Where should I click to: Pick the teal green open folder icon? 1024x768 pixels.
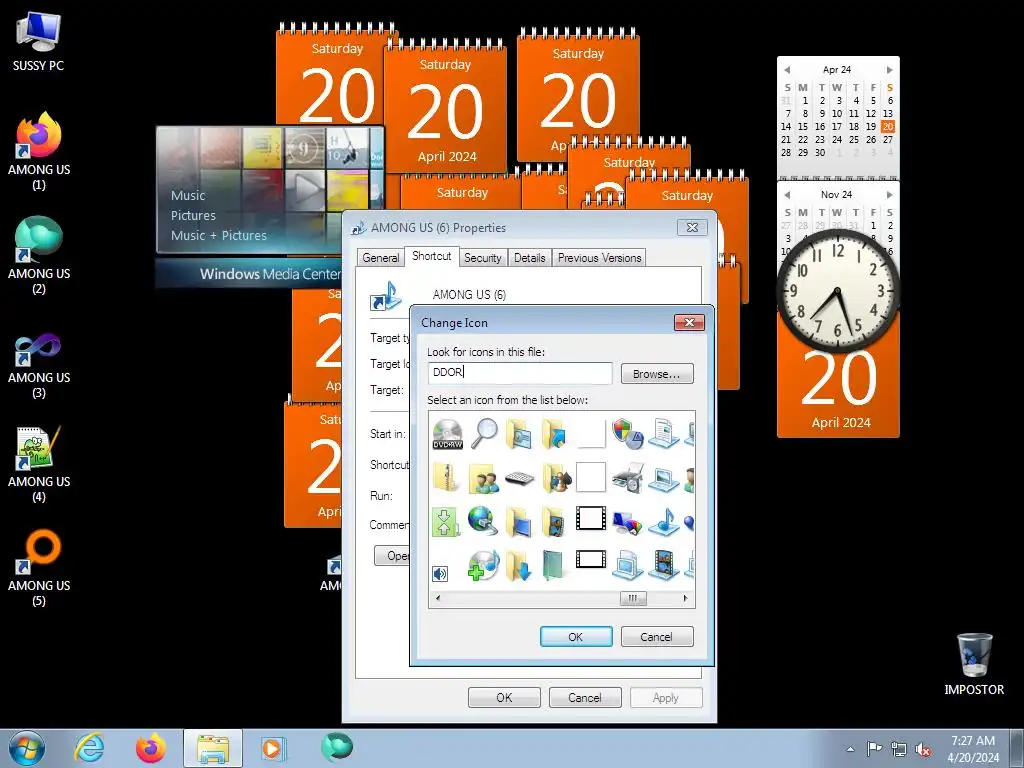click(x=554, y=566)
